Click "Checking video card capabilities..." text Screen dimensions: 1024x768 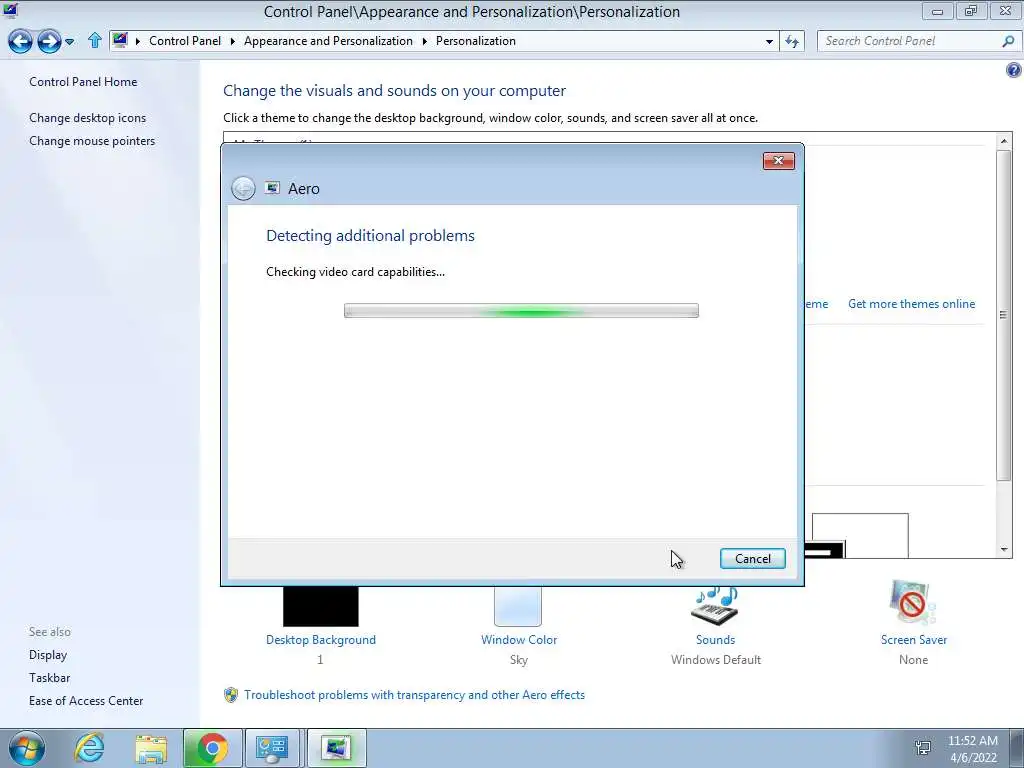point(355,272)
